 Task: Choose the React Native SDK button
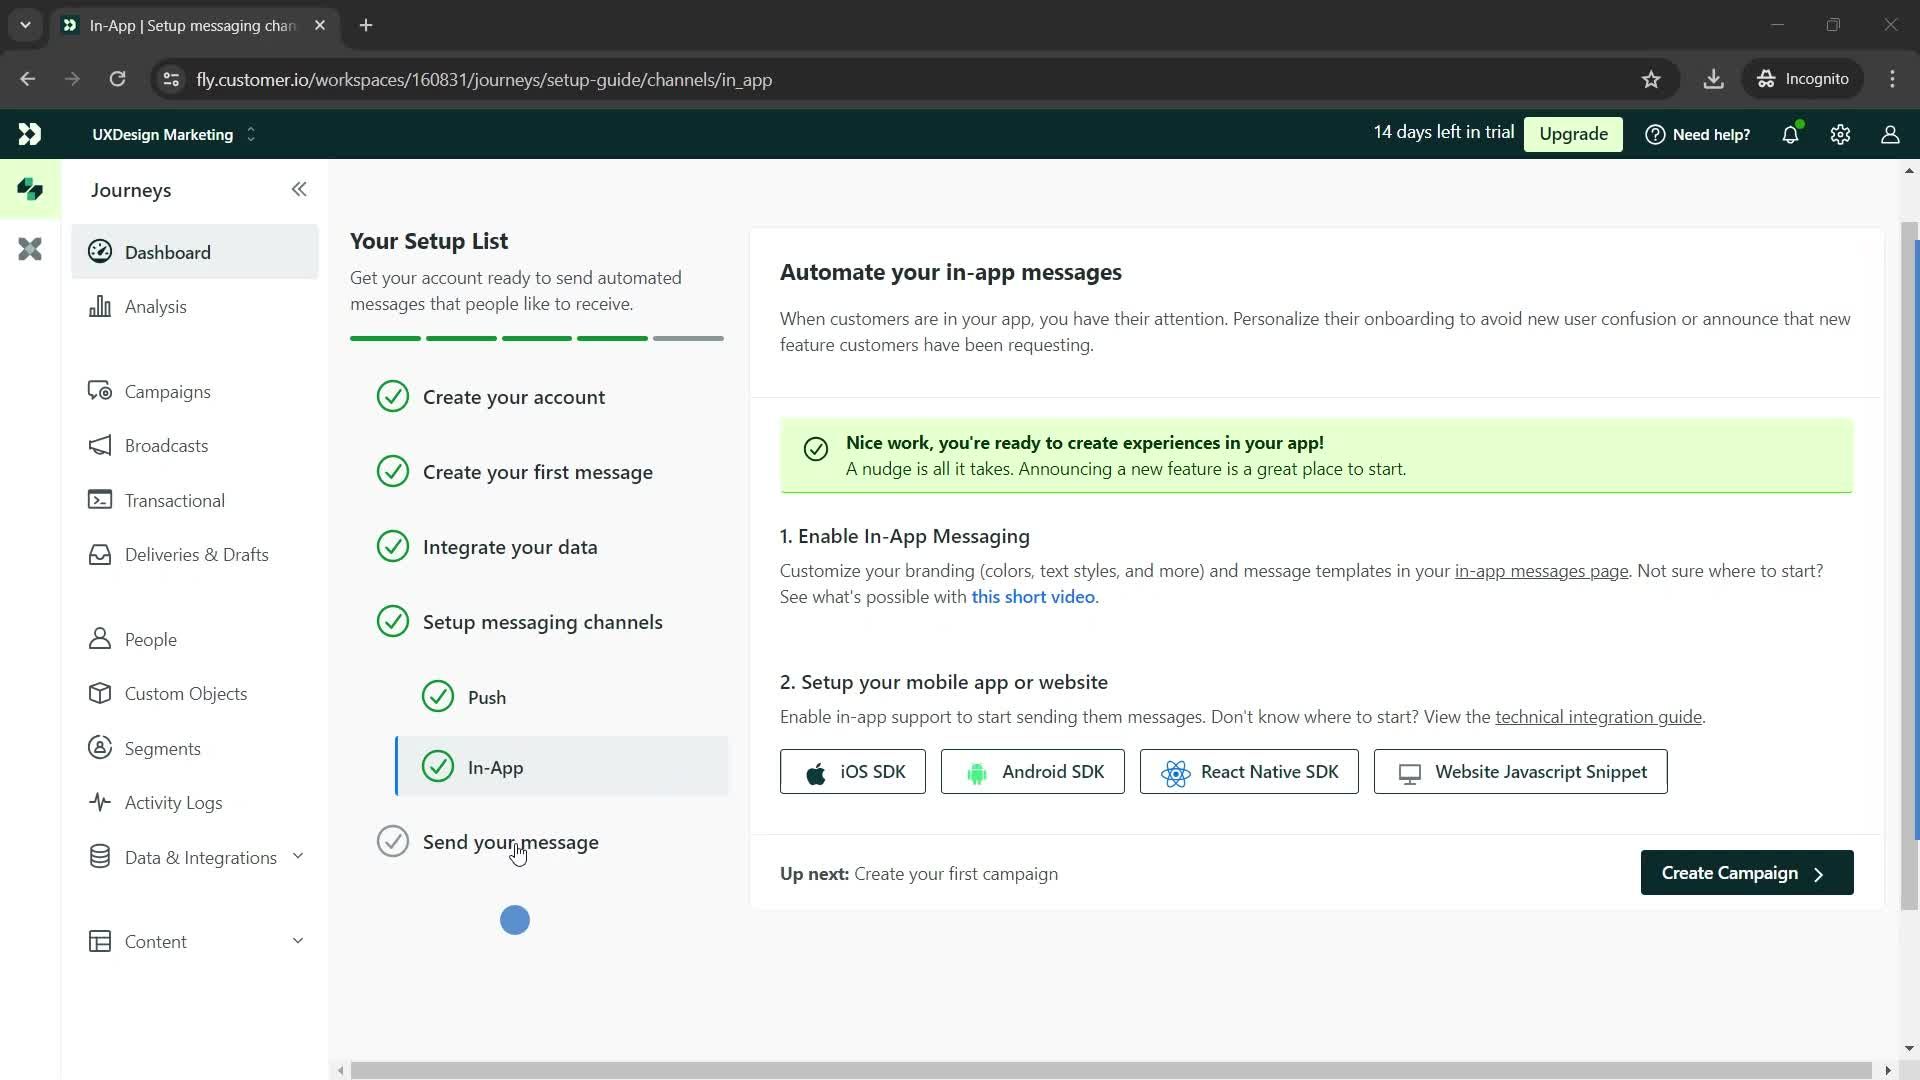[1249, 772]
